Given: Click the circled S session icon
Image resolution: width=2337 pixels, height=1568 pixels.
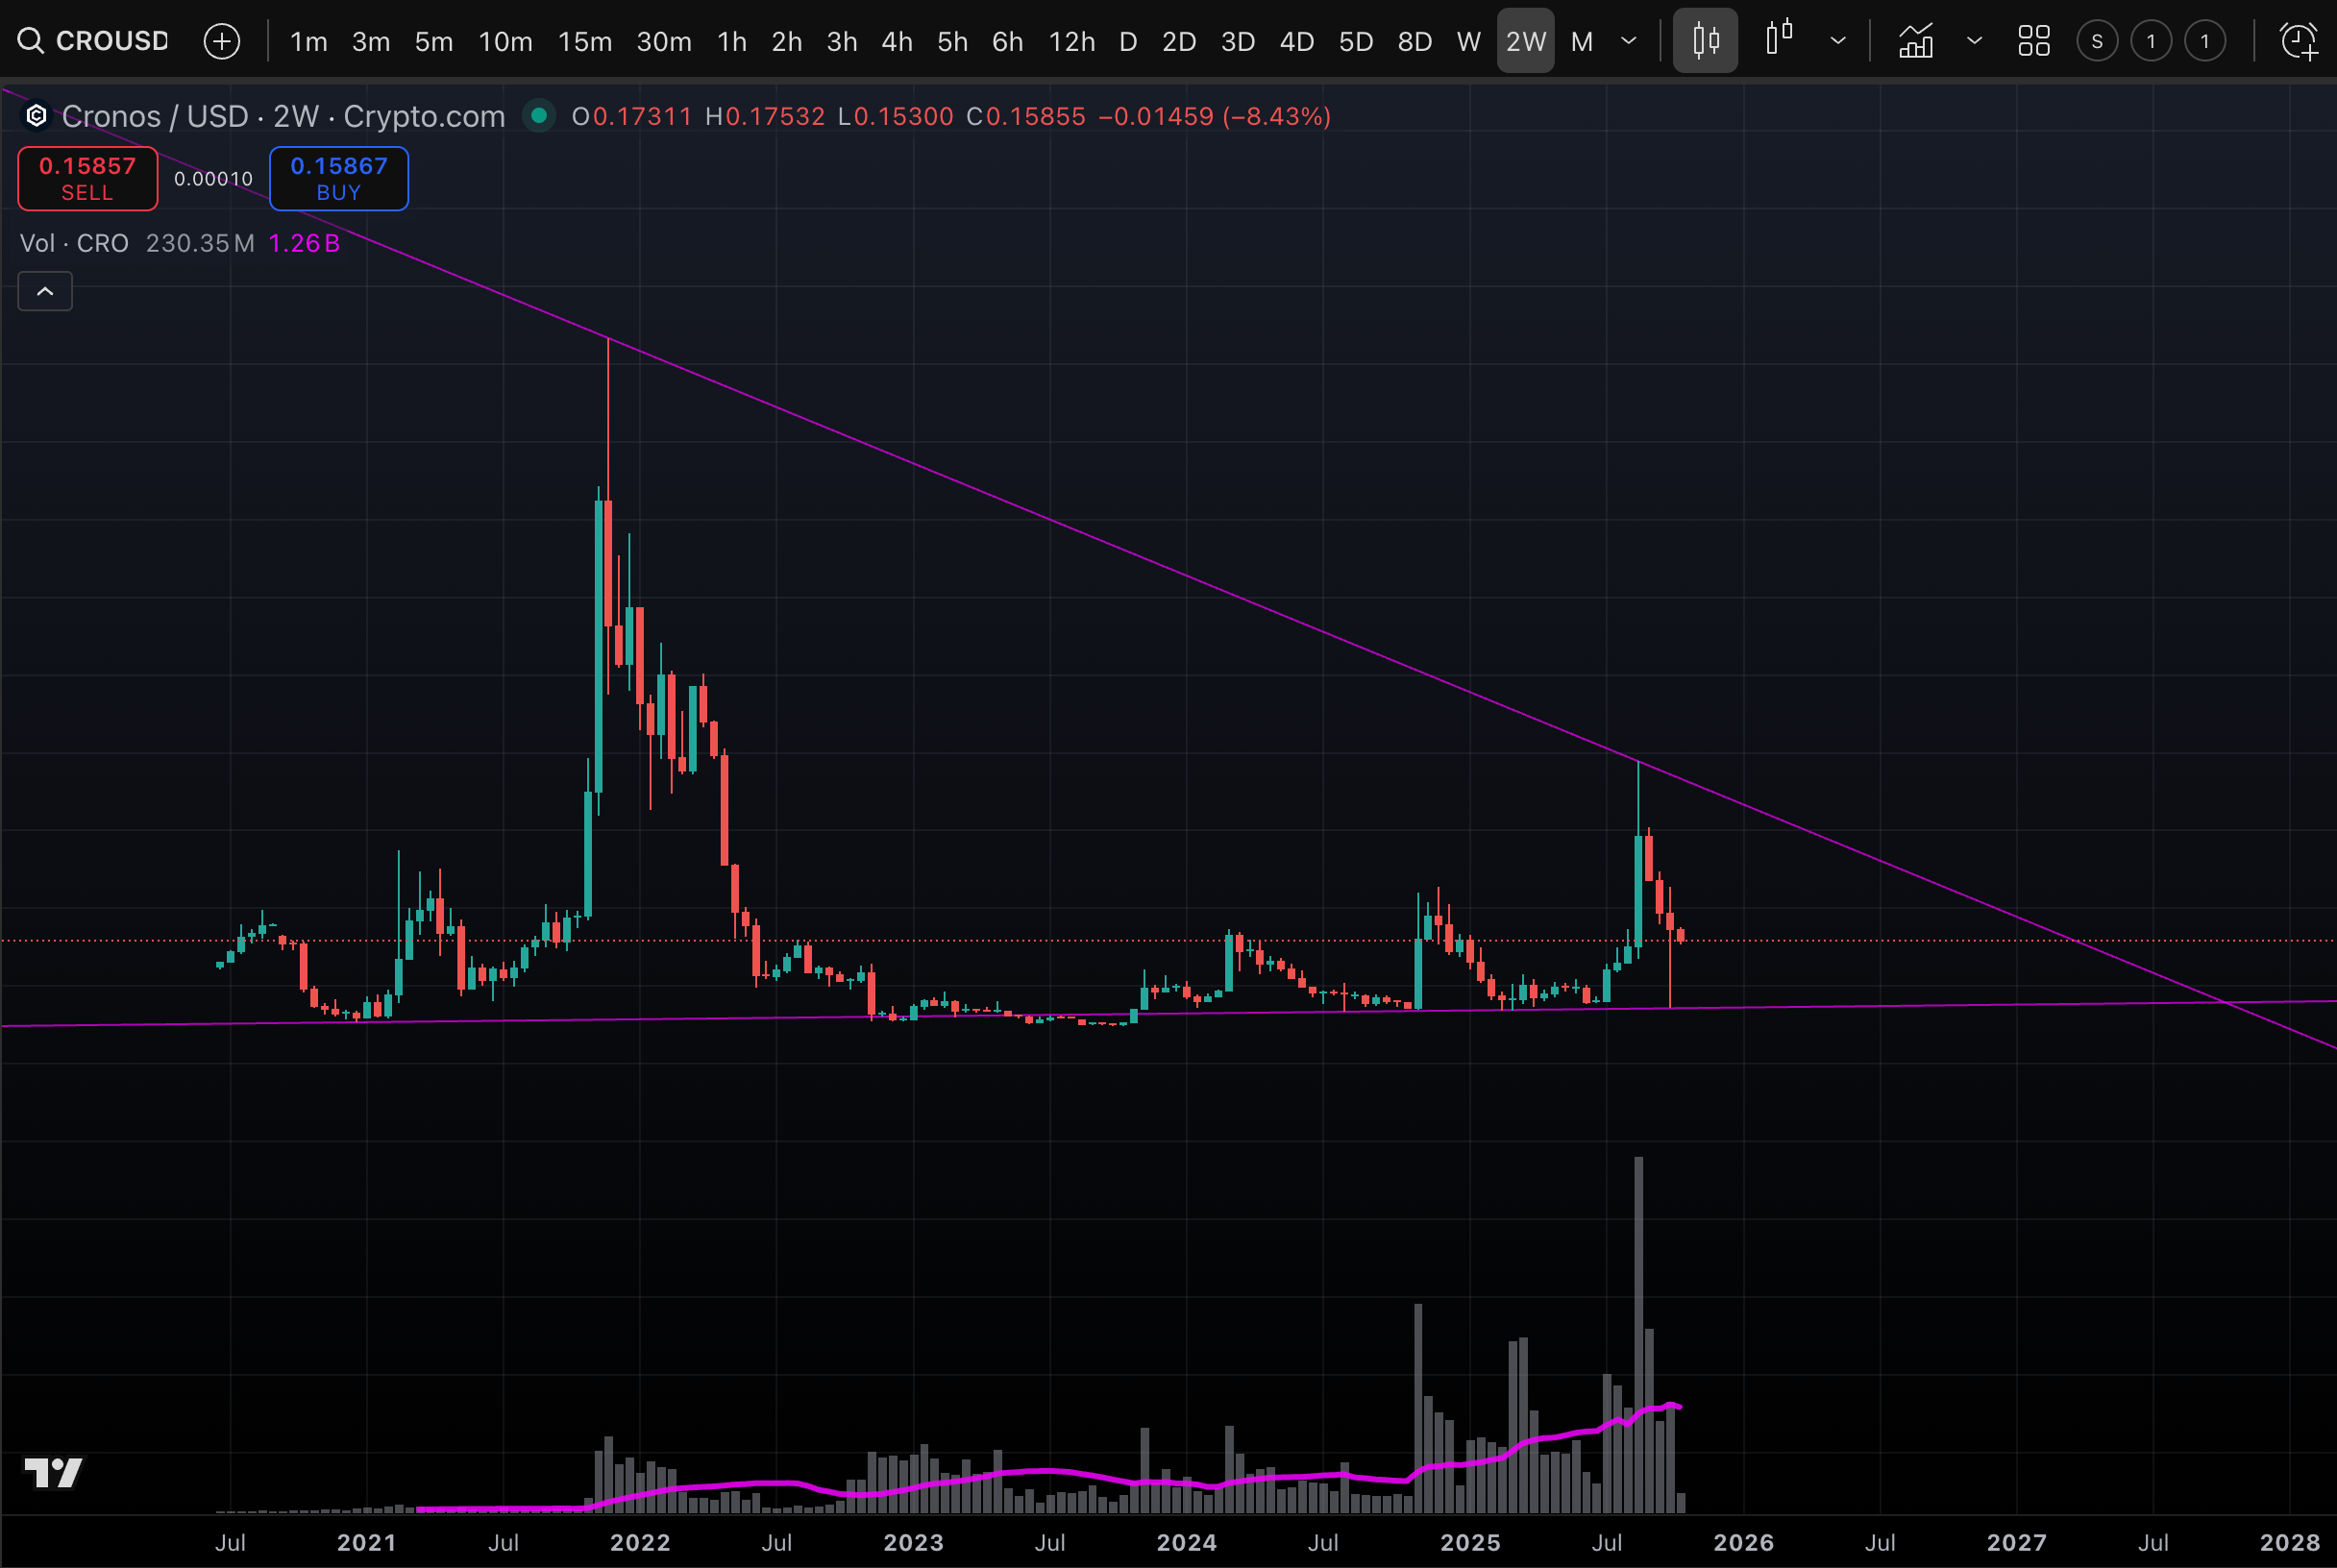Looking at the screenshot, I should (x=2097, y=40).
